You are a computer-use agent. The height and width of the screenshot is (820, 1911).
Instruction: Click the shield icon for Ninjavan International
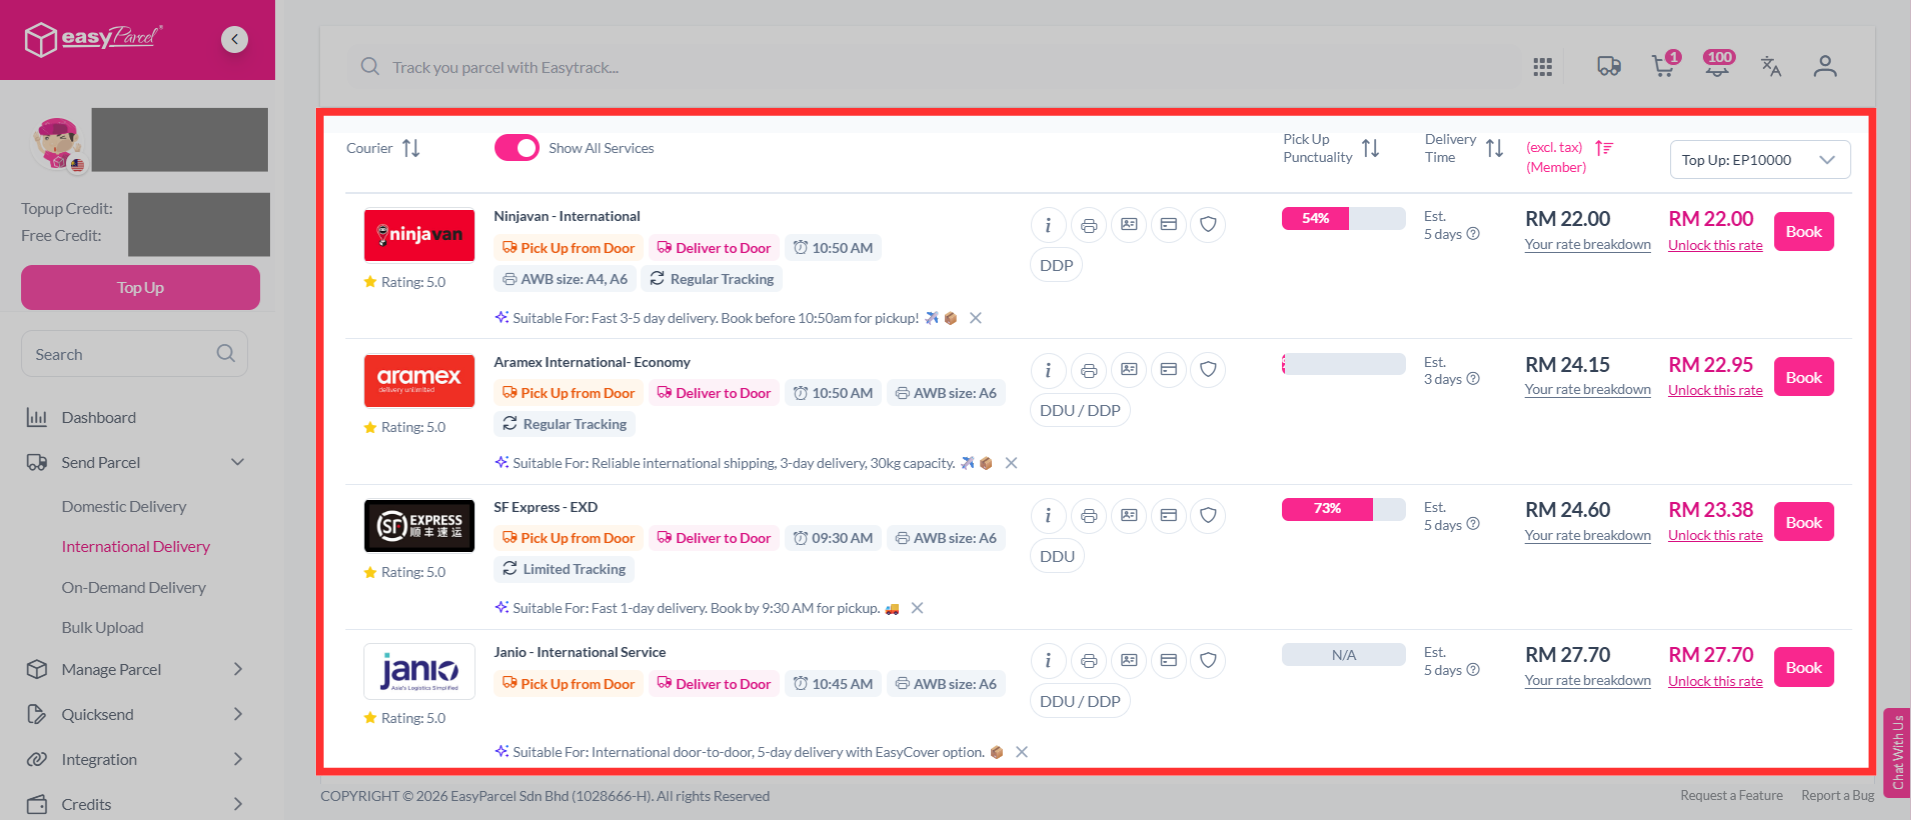1208,225
